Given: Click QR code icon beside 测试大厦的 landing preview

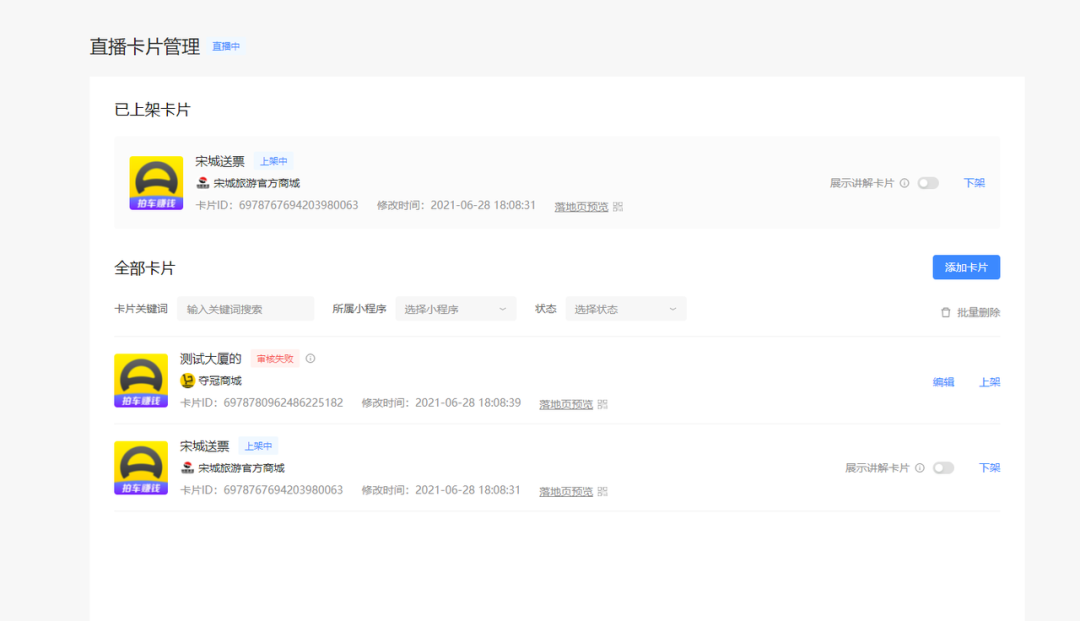Looking at the screenshot, I should pos(603,405).
